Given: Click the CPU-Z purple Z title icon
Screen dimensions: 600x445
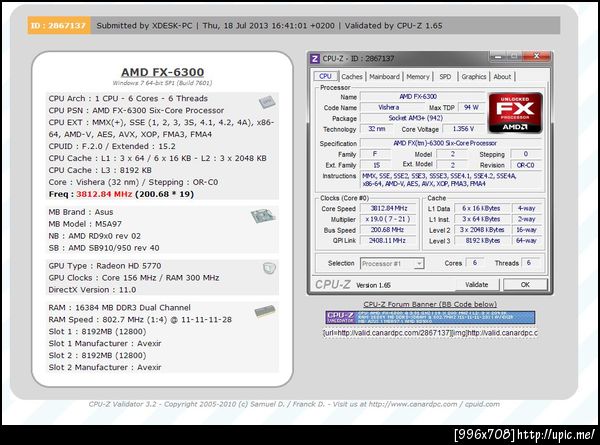Looking at the screenshot, I should (315, 59).
